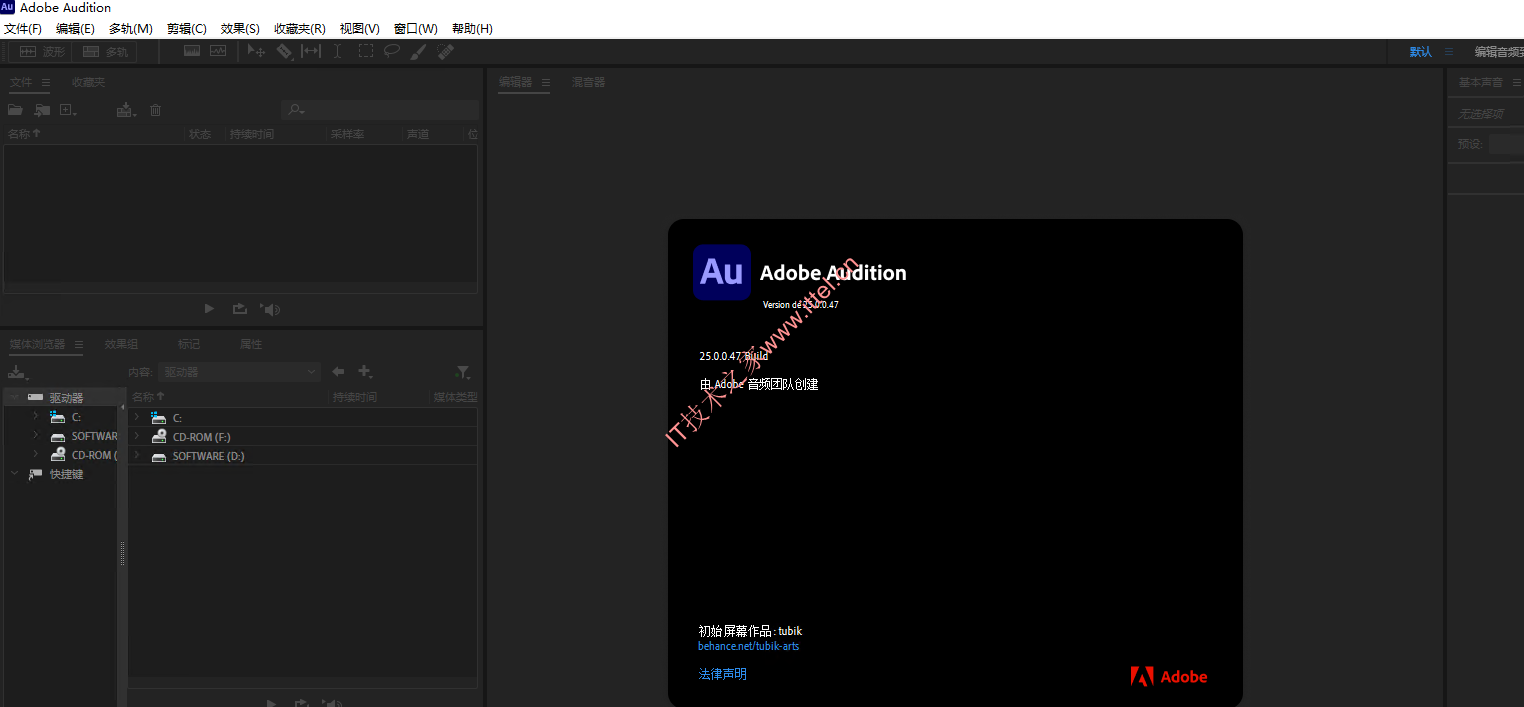1524x707 pixels.
Task: Switch to 波形 waveform view
Action: [41, 52]
